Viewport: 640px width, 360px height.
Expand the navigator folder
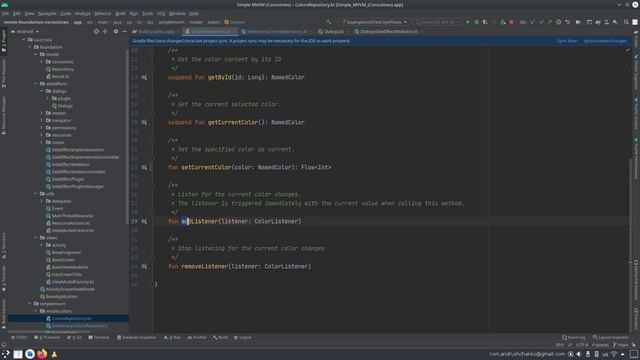pos(42,120)
